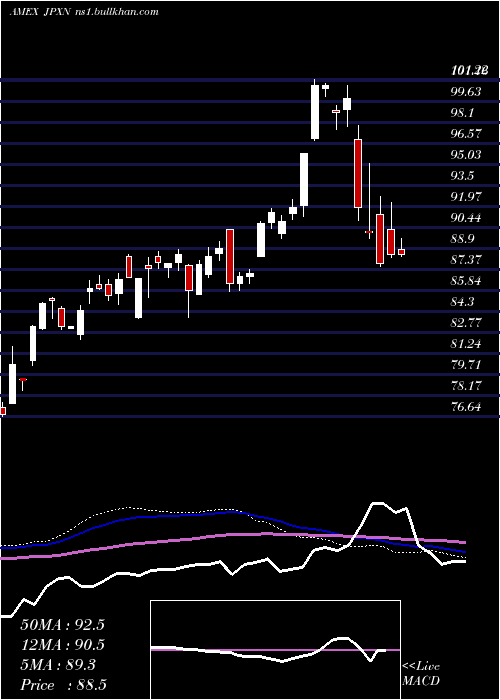Click the last small red candle on the right
The height and width of the screenshot is (700, 500).
pos(401,252)
